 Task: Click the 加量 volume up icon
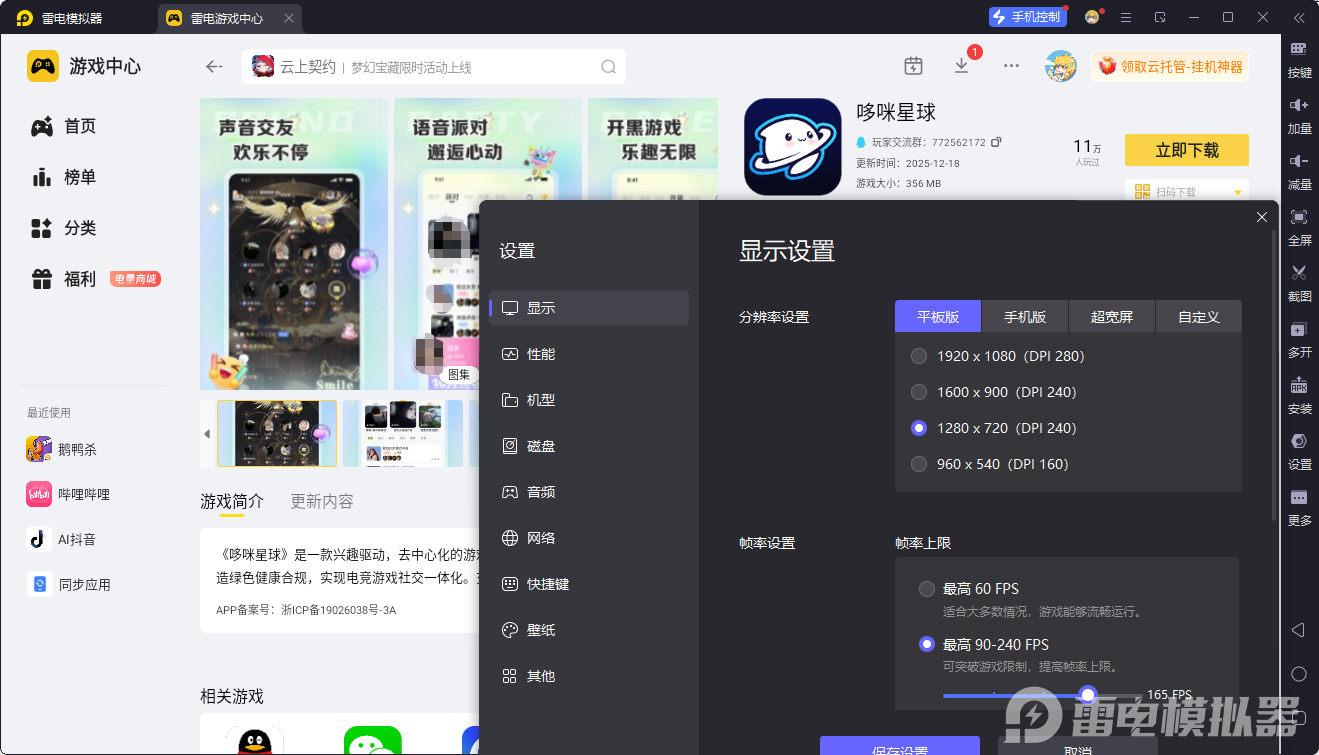pos(1299,106)
